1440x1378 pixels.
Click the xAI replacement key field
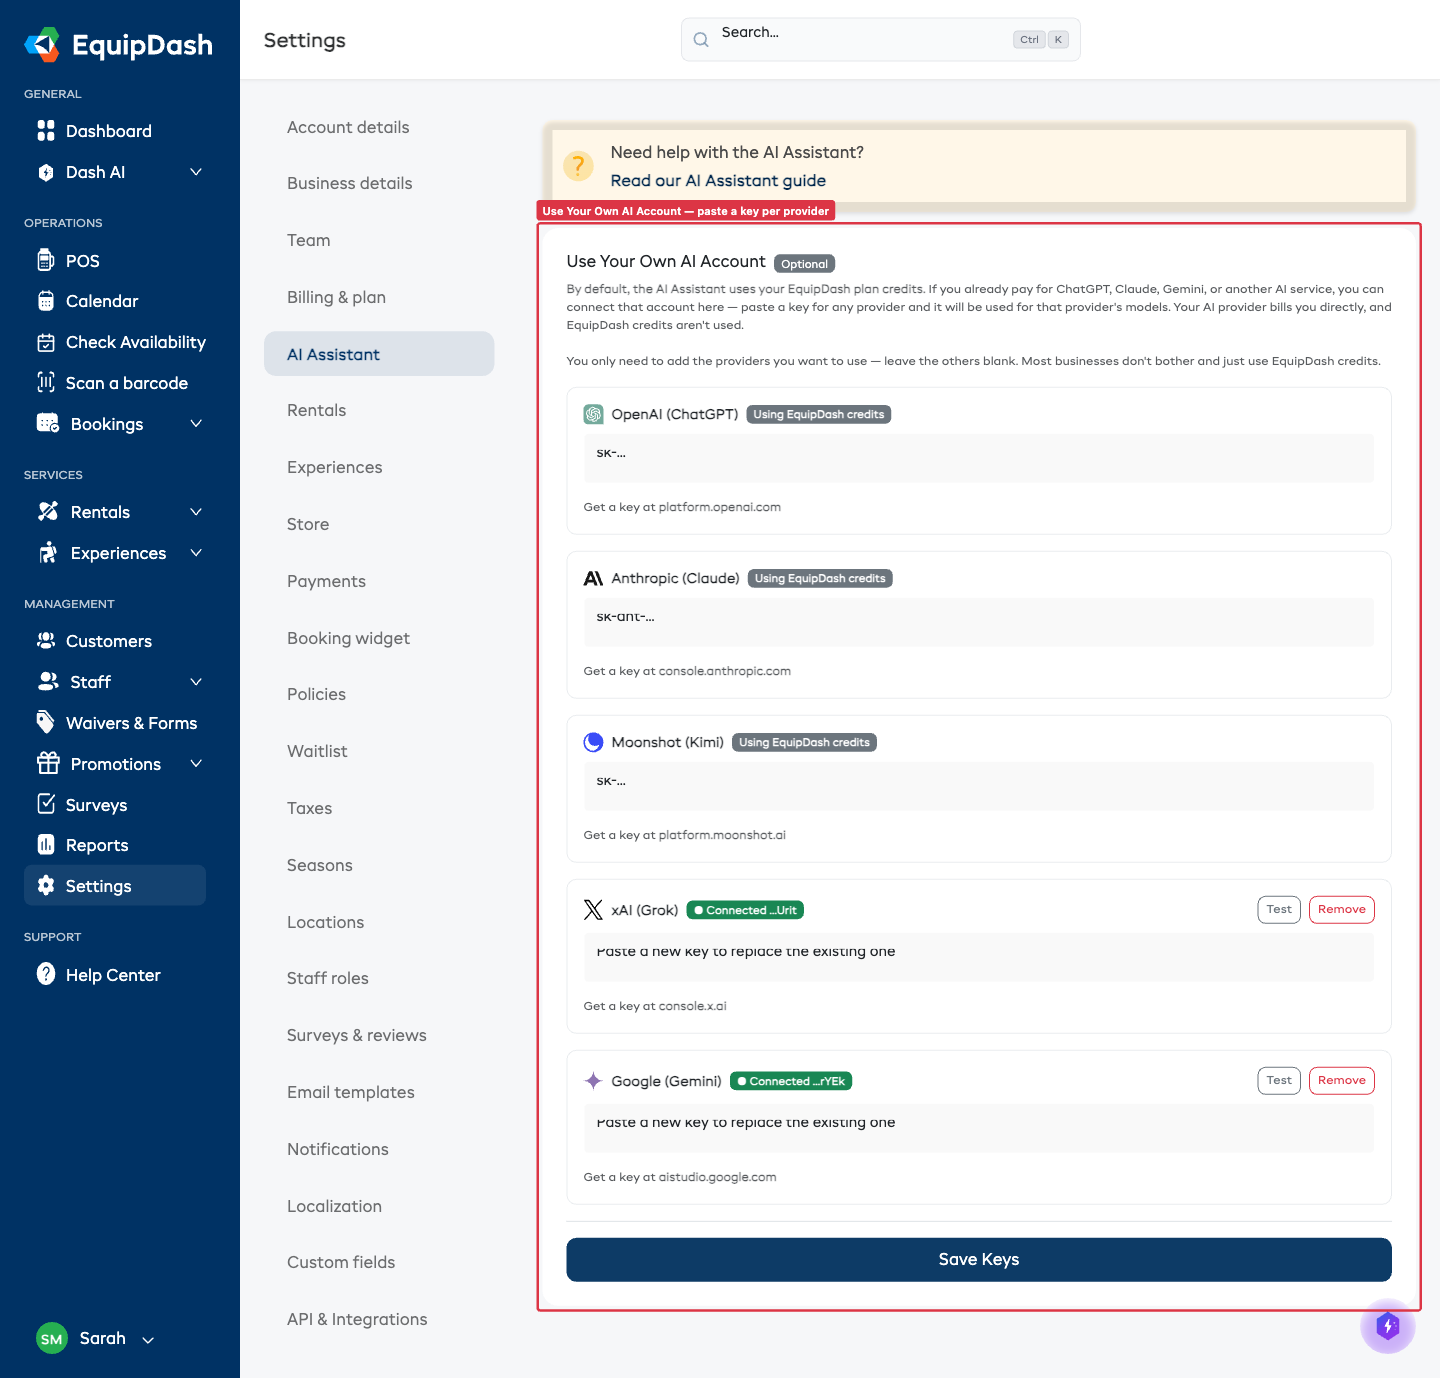pos(979,957)
